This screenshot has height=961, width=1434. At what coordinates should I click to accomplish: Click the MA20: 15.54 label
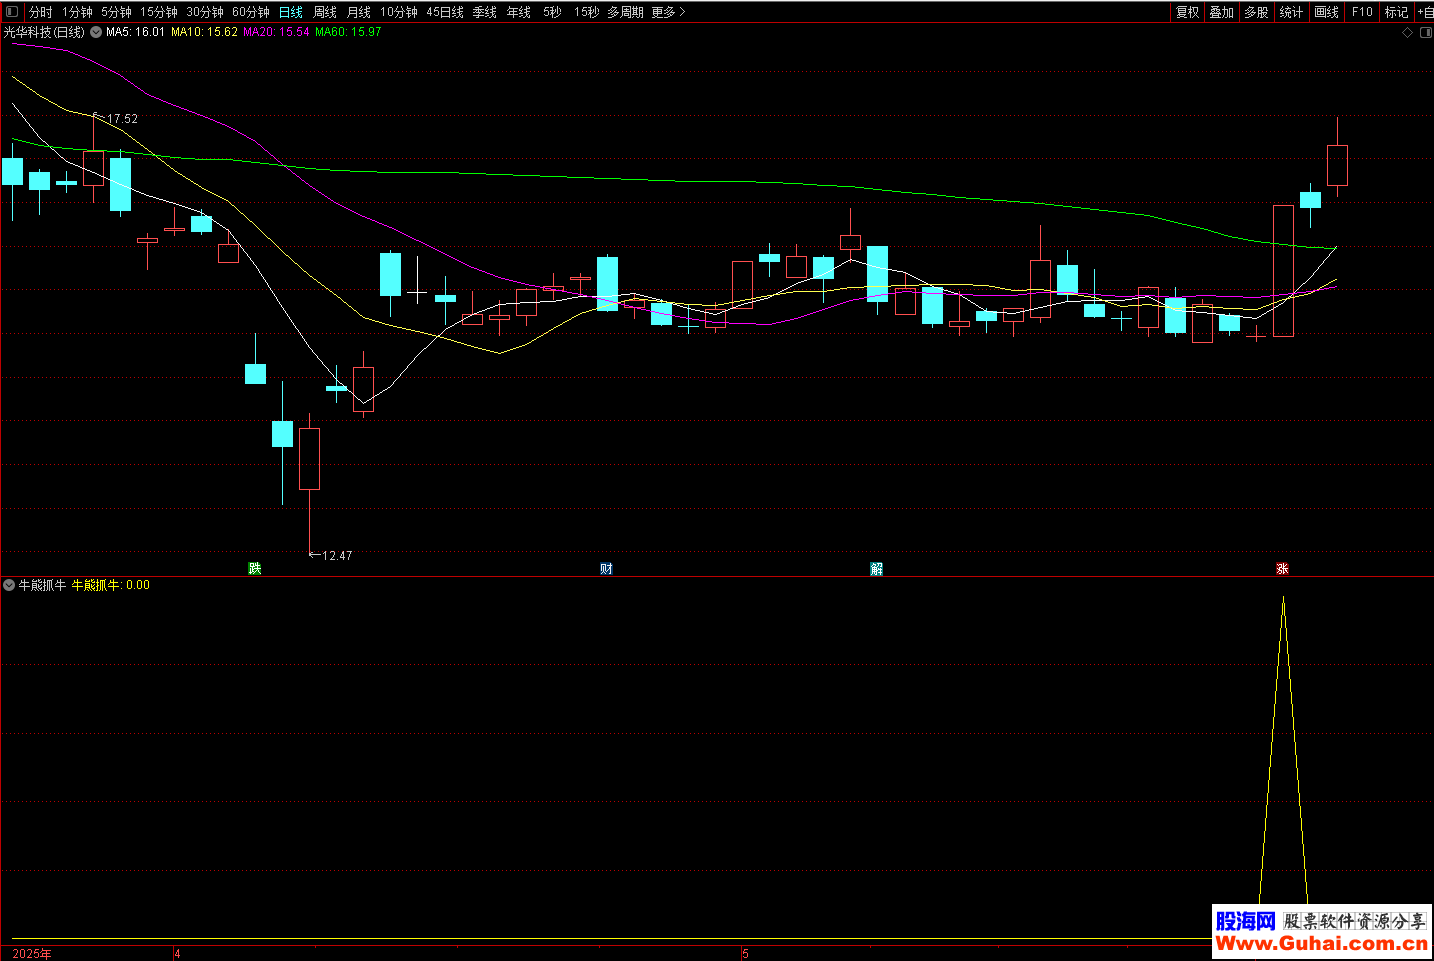[276, 32]
